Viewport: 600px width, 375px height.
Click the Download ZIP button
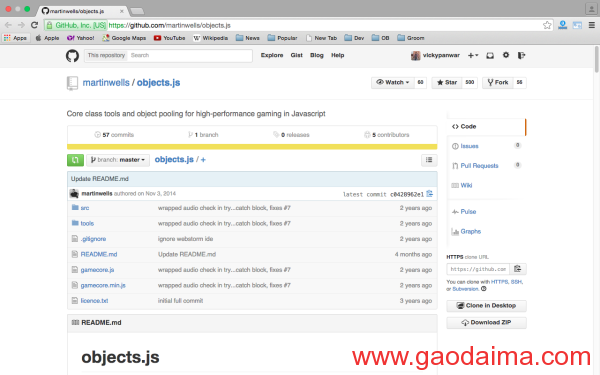[486, 323]
